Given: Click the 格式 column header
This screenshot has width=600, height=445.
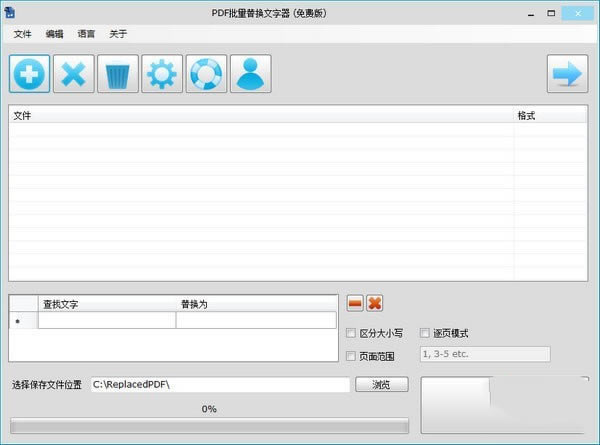Looking at the screenshot, I should pos(551,115).
